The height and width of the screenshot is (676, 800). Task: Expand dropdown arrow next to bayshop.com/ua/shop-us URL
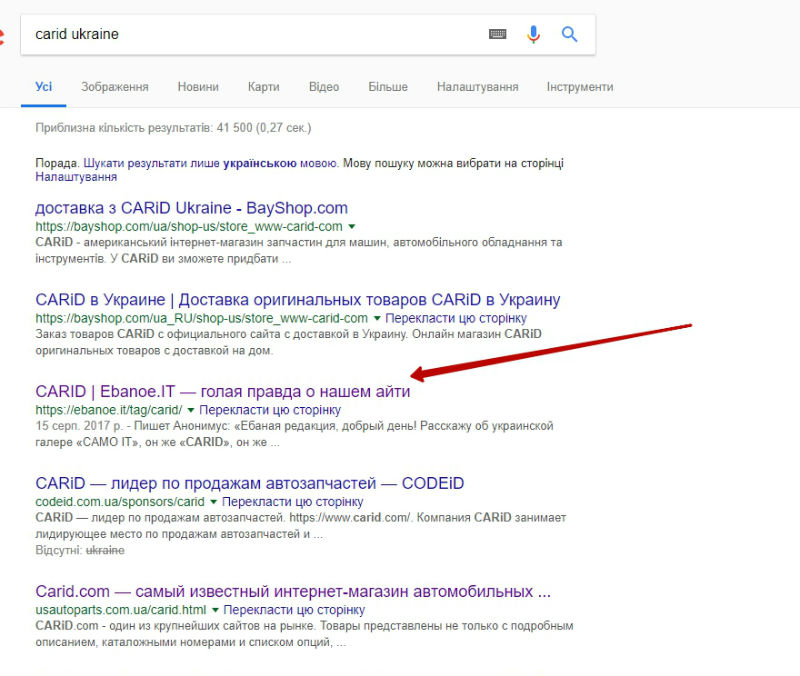pyautogui.click(x=351, y=227)
